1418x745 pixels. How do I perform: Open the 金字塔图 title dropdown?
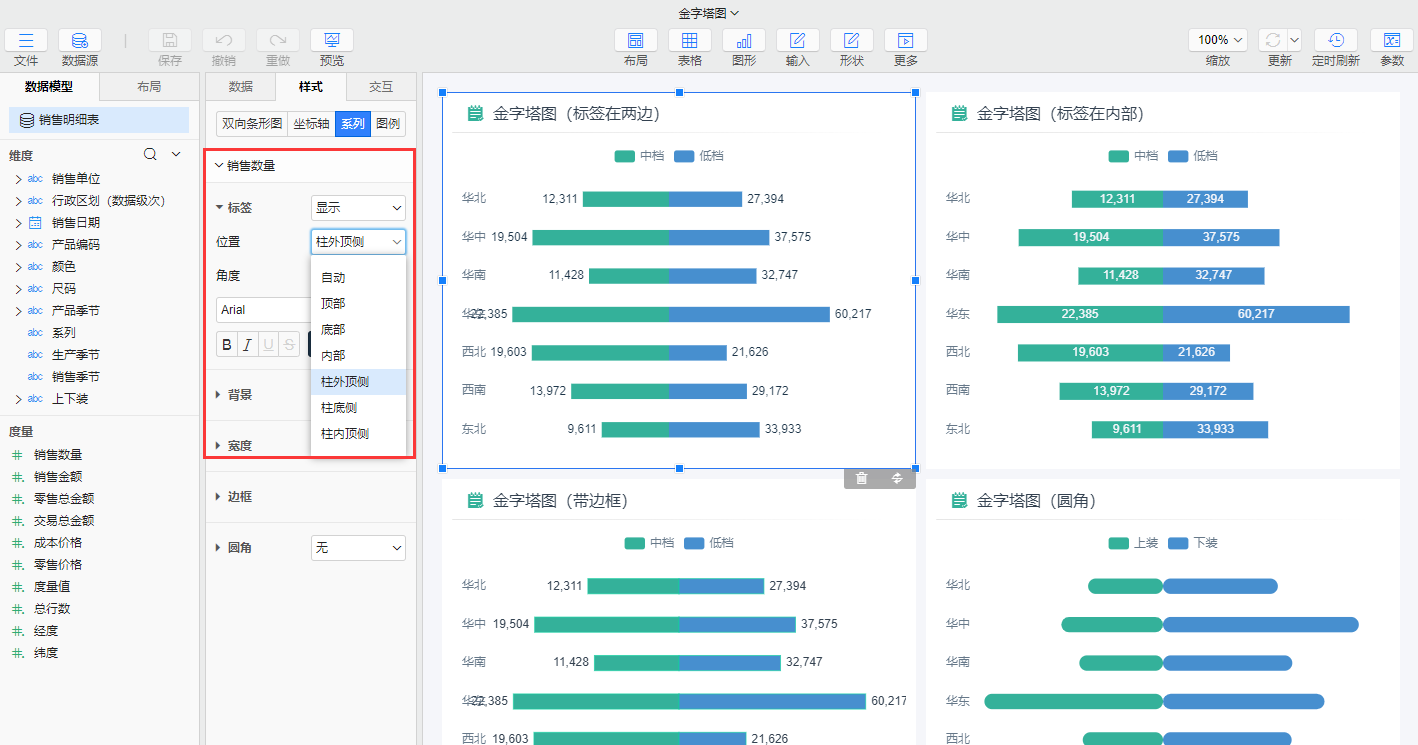[709, 13]
